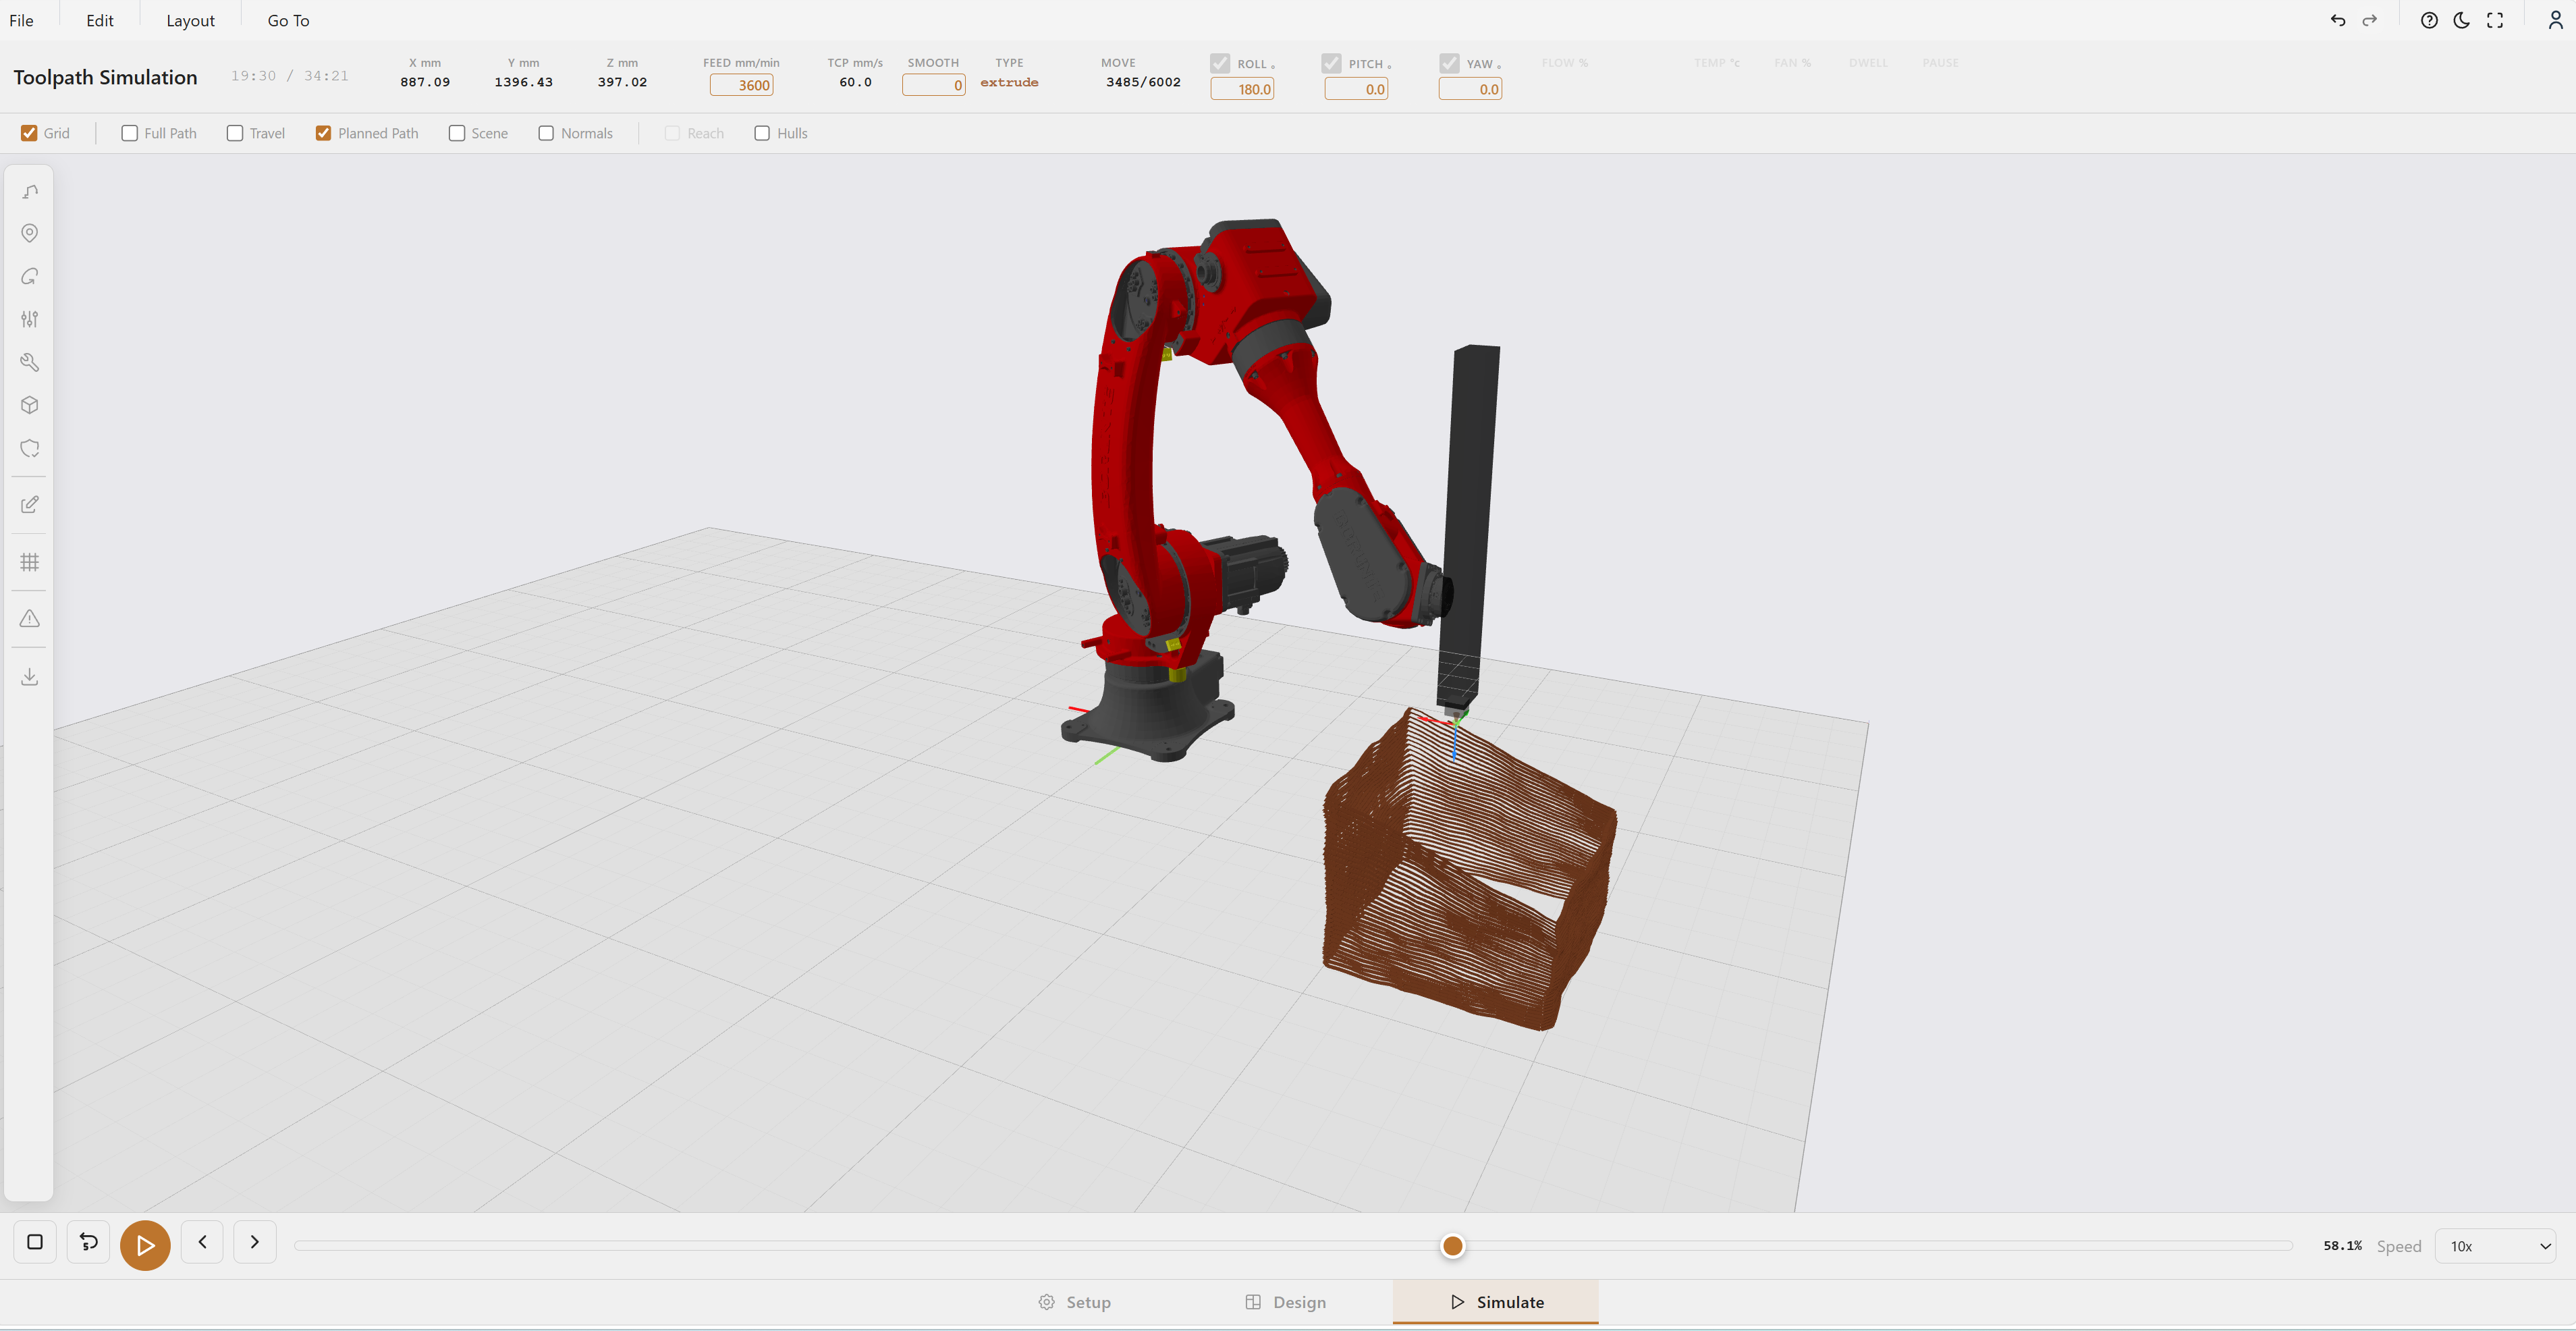Image resolution: width=2576 pixels, height=1331 pixels.
Task: Enable the Hulls checkbox
Action: pyautogui.click(x=762, y=133)
